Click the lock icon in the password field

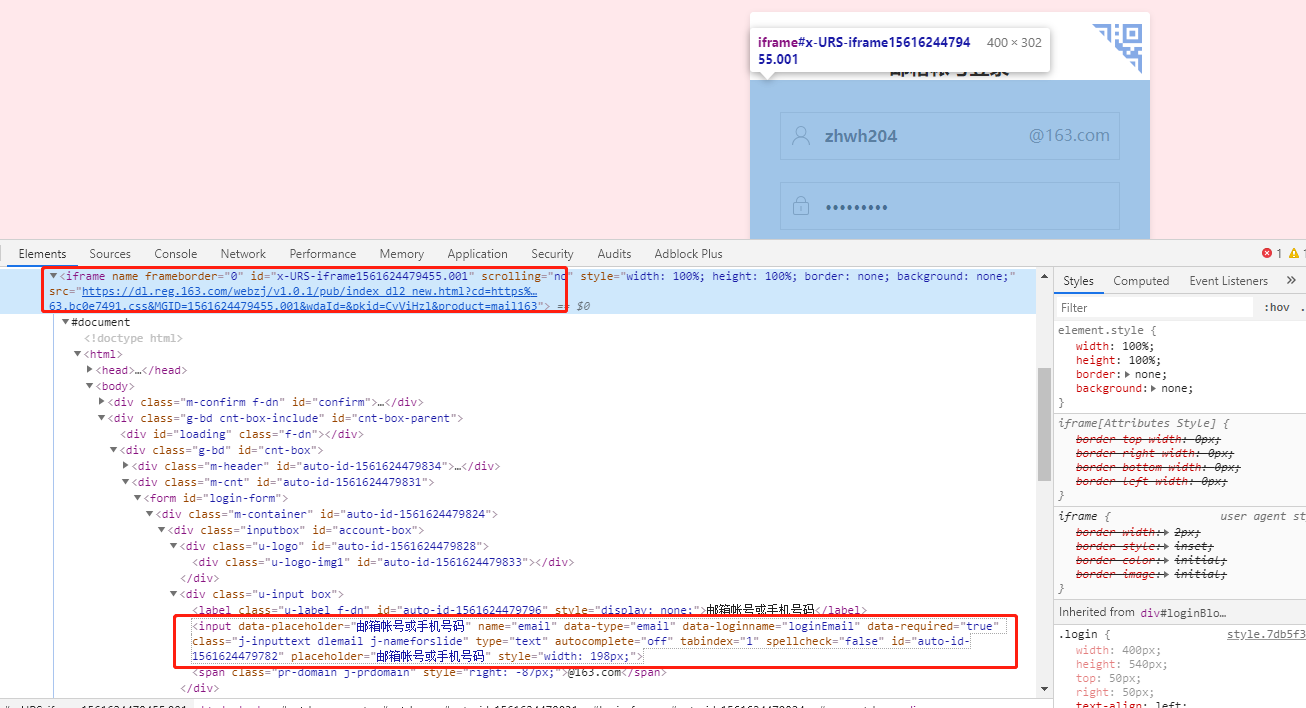800,206
